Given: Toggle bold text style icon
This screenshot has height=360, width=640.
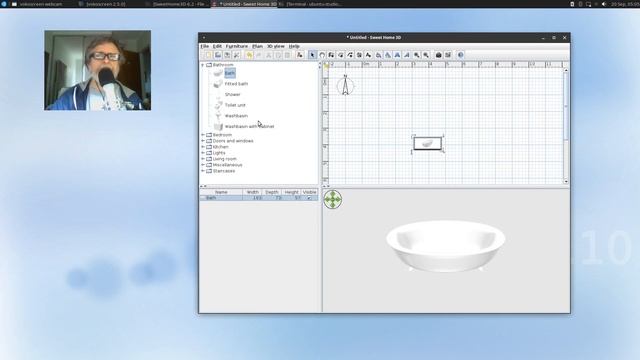Looking at the screenshot, I should coord(397,55).
